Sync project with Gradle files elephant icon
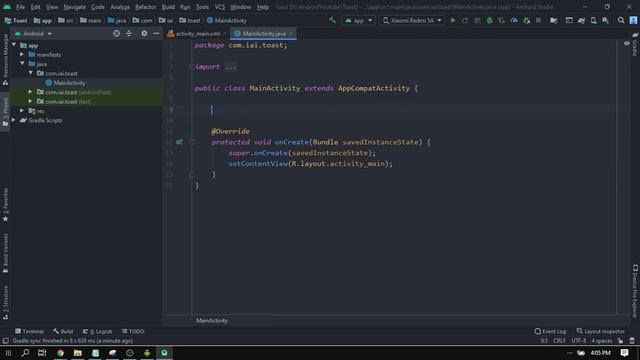The width and height of the screenshot is (640, 360). tap(581, 20)
